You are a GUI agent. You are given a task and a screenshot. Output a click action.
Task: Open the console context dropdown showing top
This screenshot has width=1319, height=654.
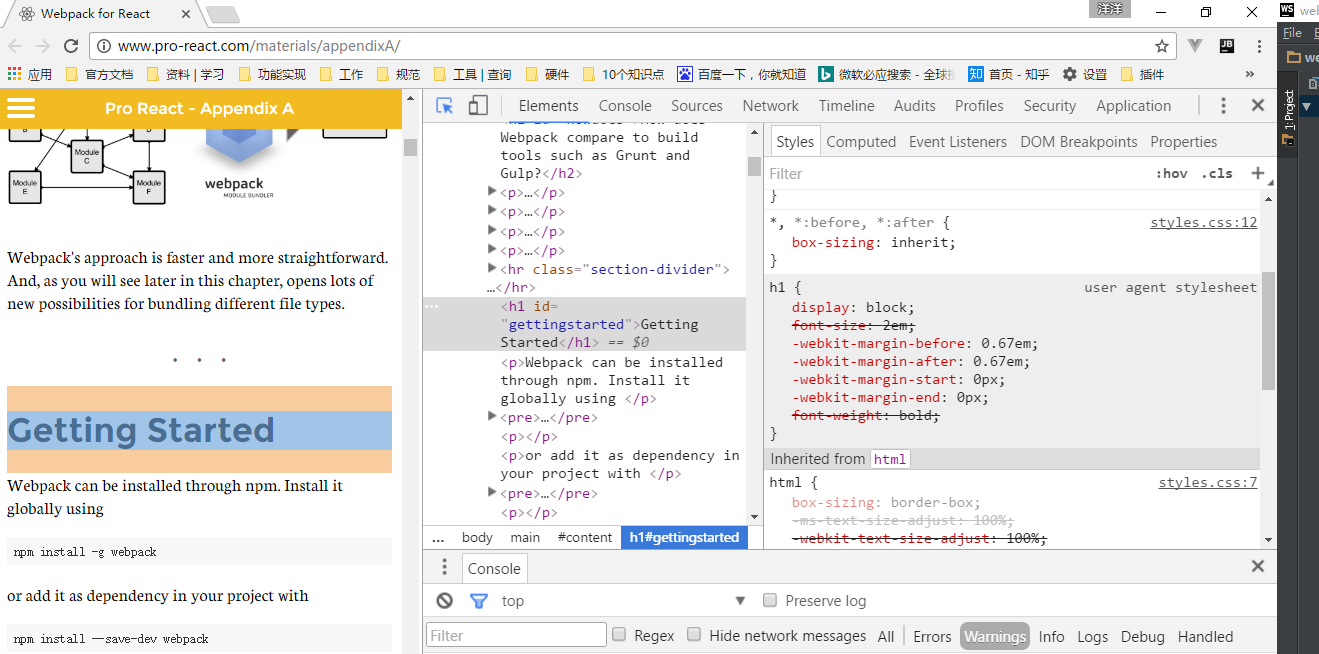[623, 601]
